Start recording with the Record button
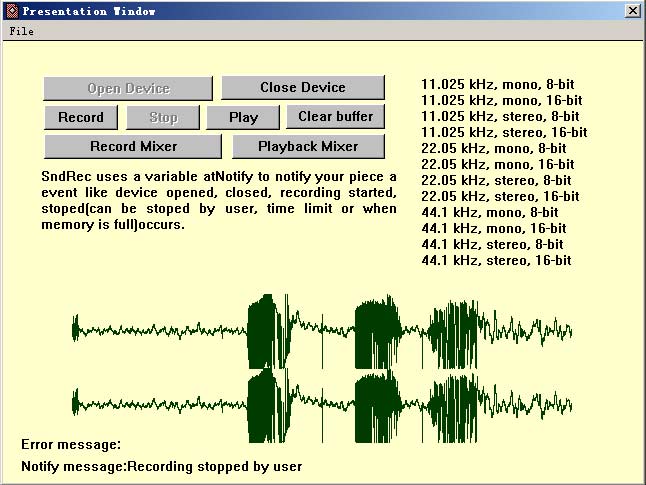Image resolution: width=646 pixels, height=485 pixels. point(81,117)
